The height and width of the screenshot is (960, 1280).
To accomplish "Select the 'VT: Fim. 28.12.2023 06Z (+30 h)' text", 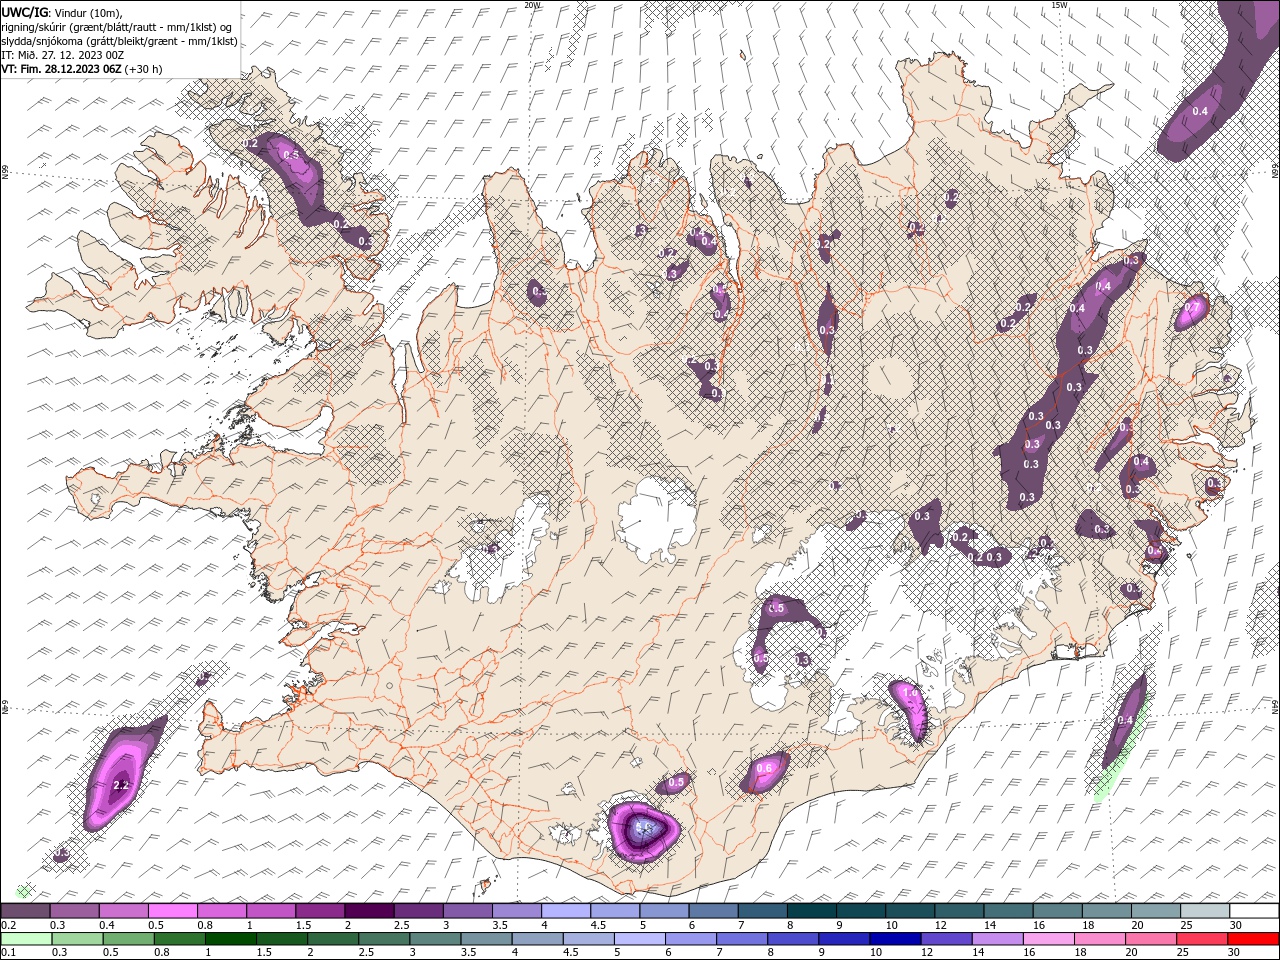I will (82, 69).
